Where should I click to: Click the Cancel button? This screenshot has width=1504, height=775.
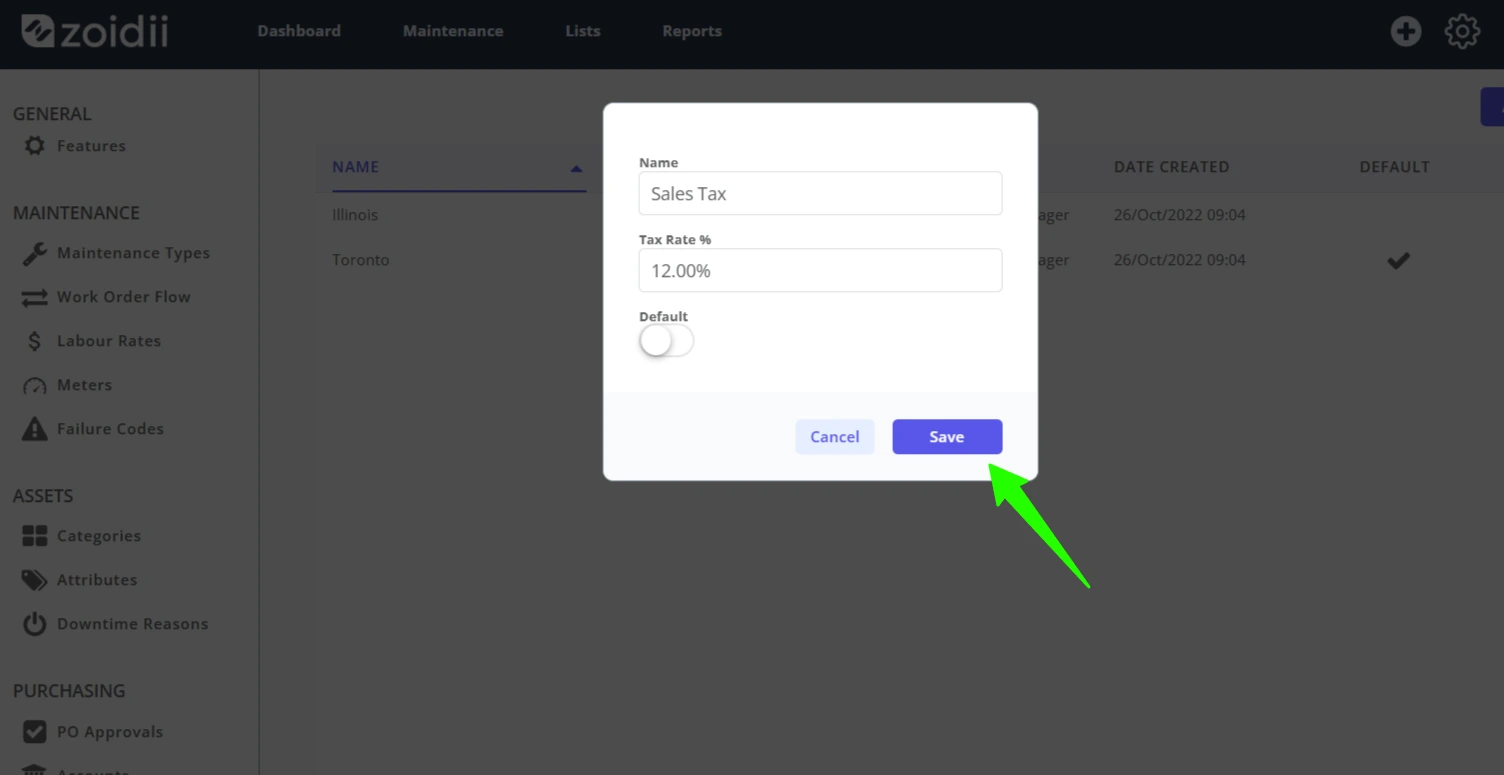(x=835, y=437)
